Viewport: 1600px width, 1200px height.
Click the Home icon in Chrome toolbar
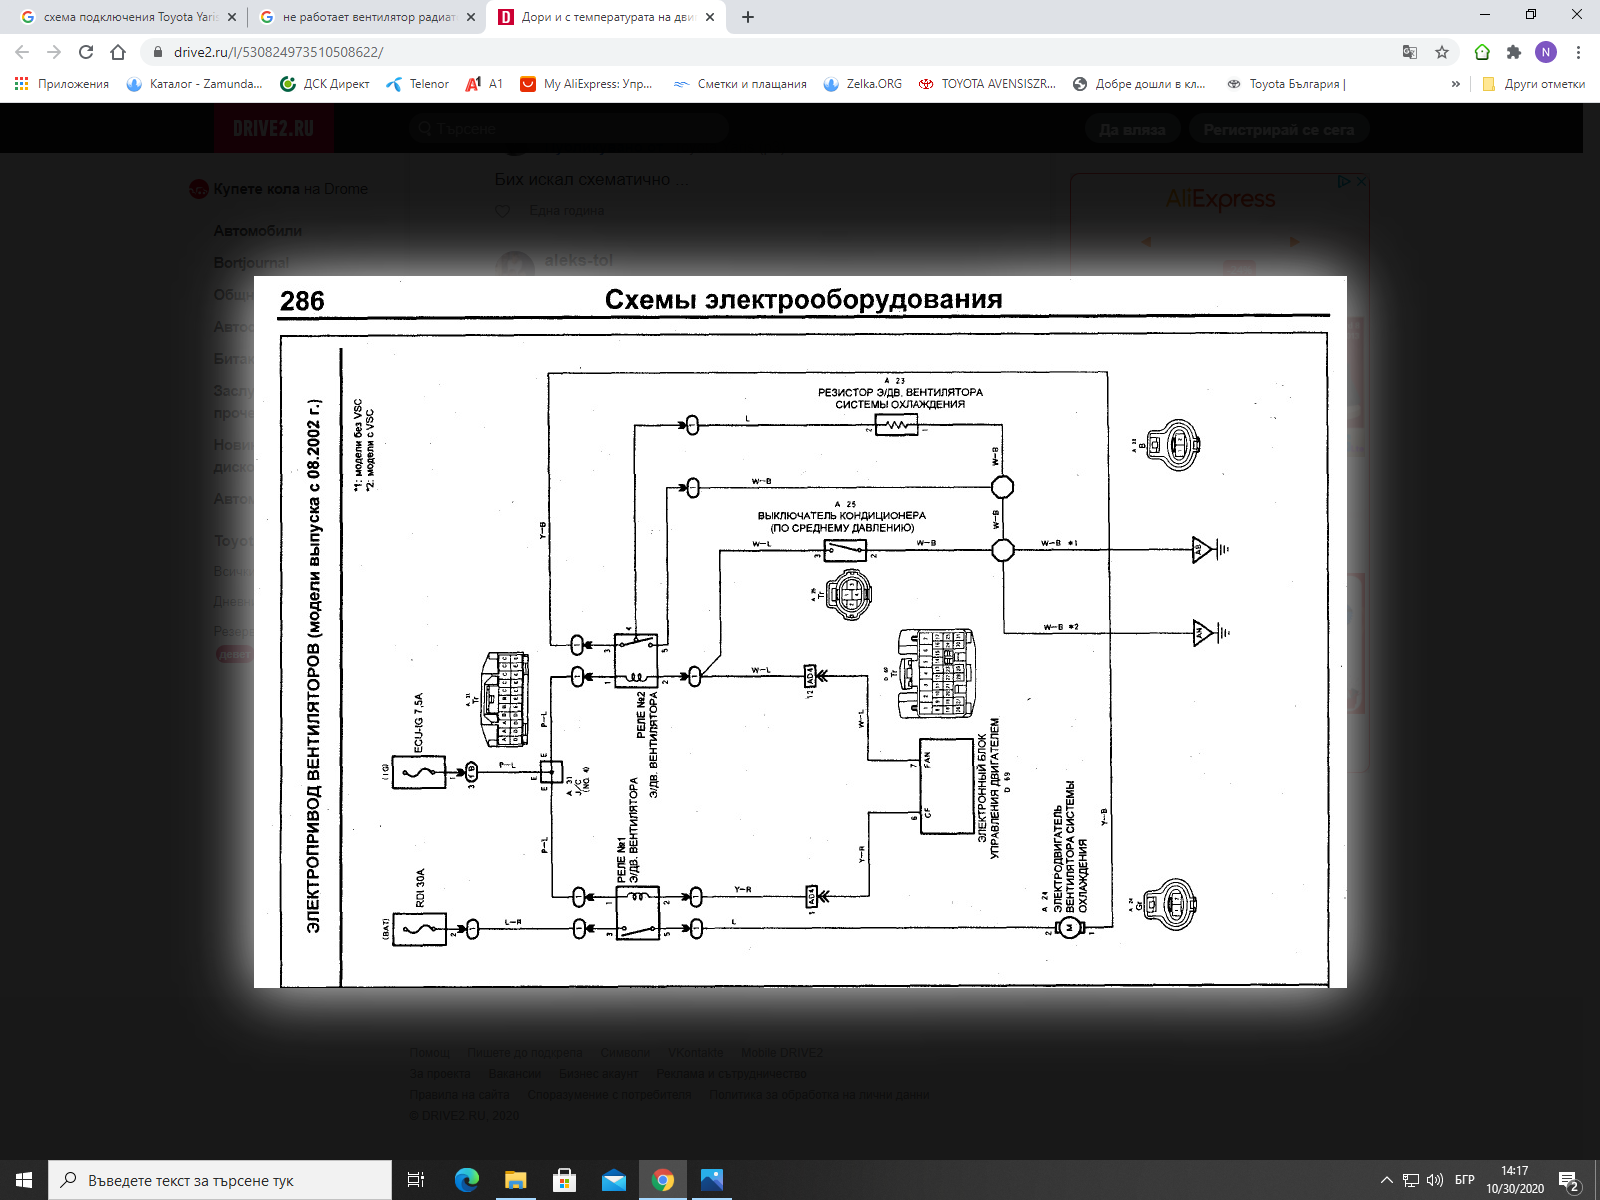click(x=118, y=52)
